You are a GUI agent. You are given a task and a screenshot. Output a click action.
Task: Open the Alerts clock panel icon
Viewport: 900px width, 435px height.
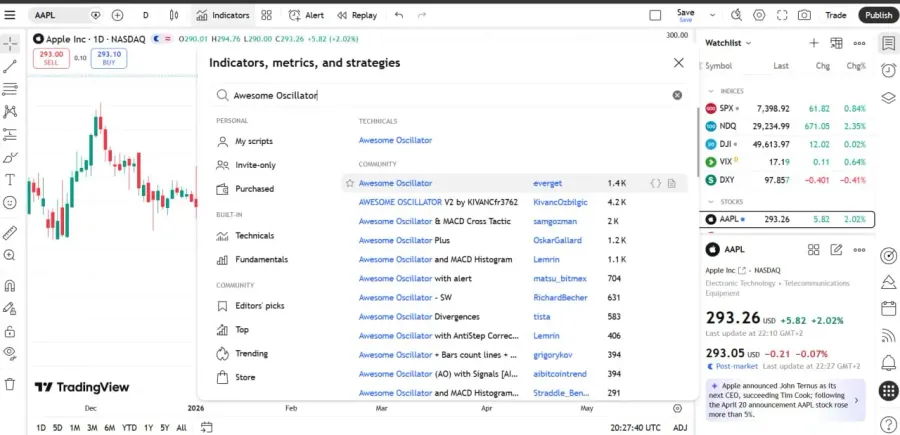pos(889,70)
